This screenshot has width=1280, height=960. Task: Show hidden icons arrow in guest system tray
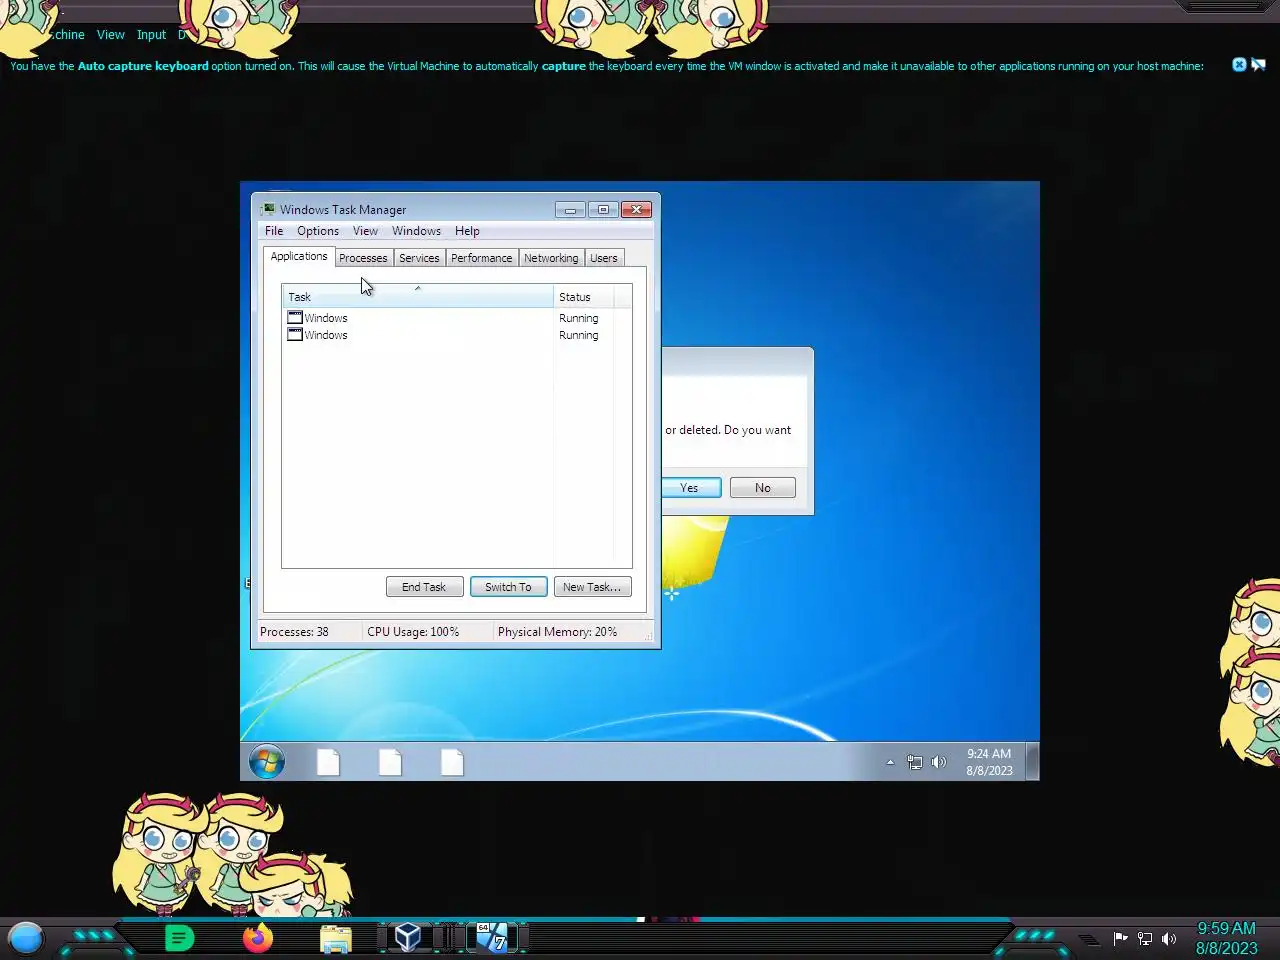tap(890, 762)
